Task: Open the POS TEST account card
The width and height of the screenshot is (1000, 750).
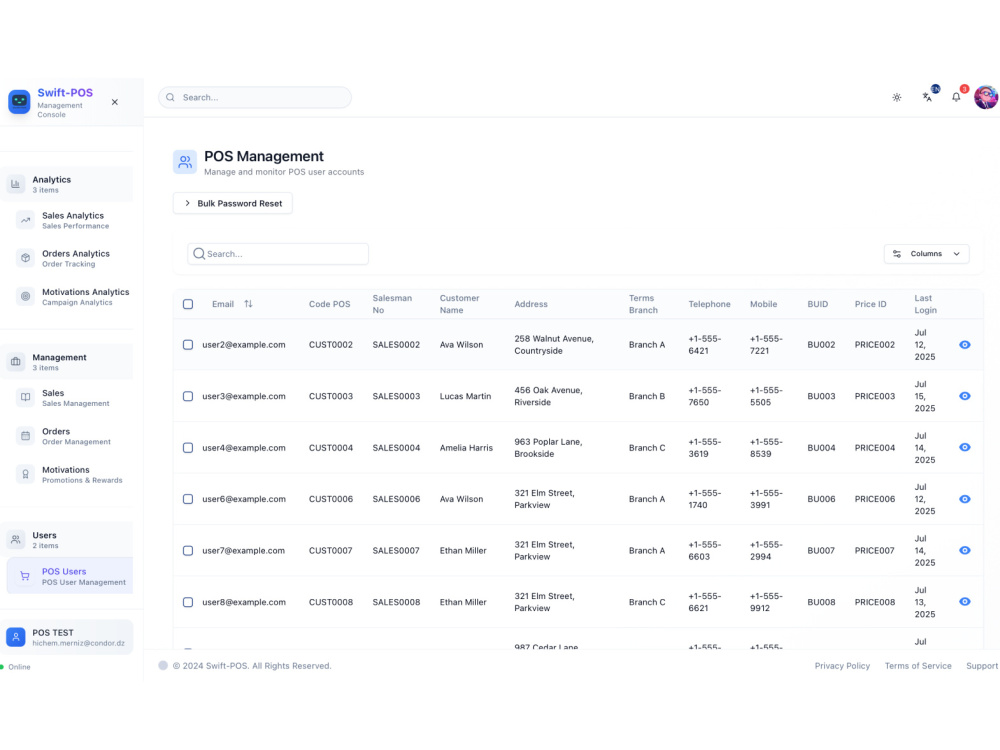Action: [67, 637]
